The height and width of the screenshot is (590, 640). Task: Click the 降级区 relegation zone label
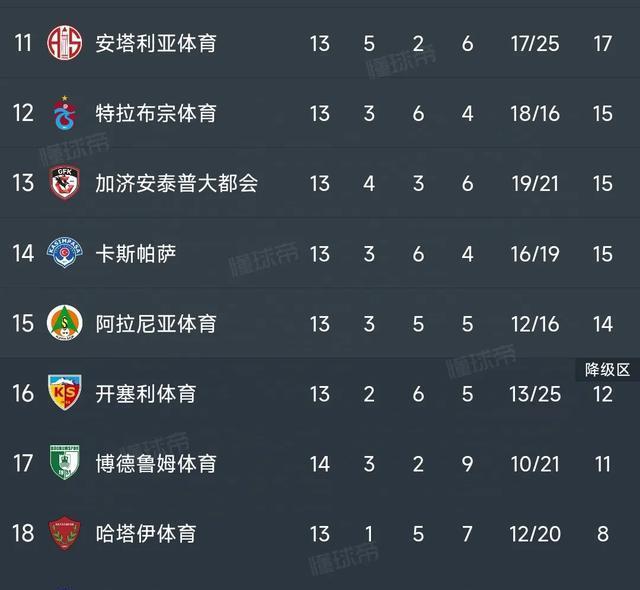point(607,370)
